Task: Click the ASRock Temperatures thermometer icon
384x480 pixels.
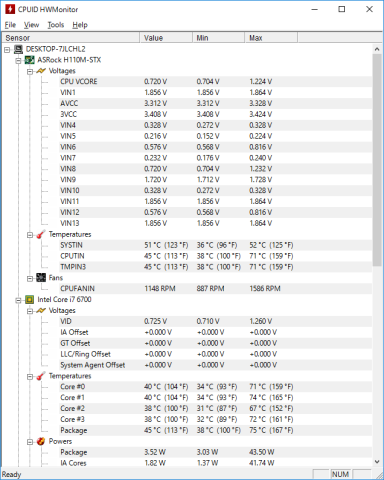Action: point(41,234)
